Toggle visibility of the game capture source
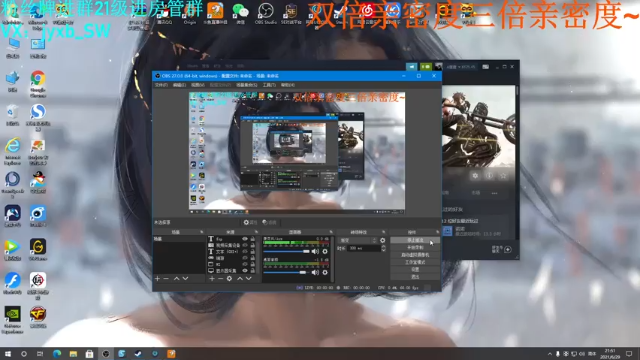640x360 pixels. (245, 258)
